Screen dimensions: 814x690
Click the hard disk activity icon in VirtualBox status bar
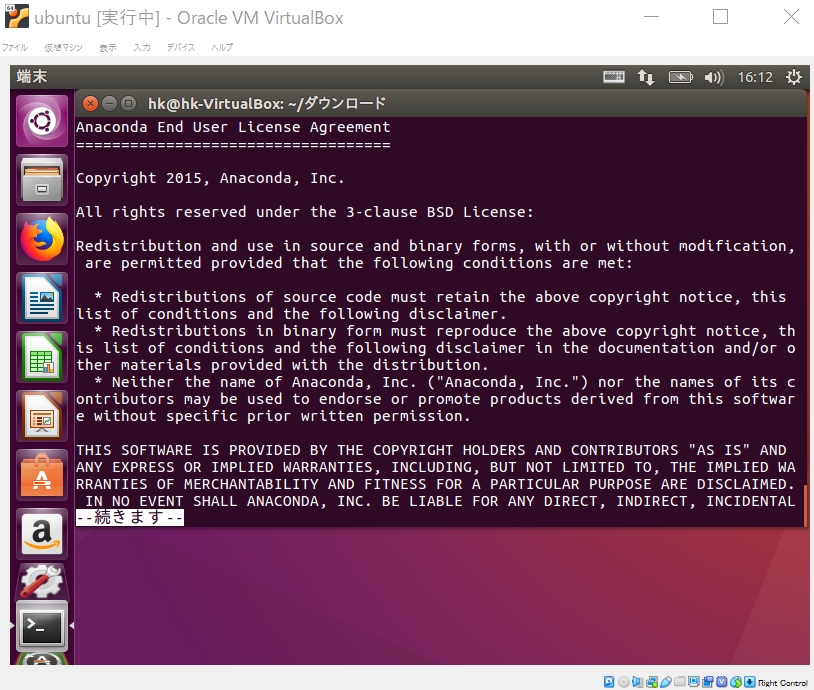(609, 682)
